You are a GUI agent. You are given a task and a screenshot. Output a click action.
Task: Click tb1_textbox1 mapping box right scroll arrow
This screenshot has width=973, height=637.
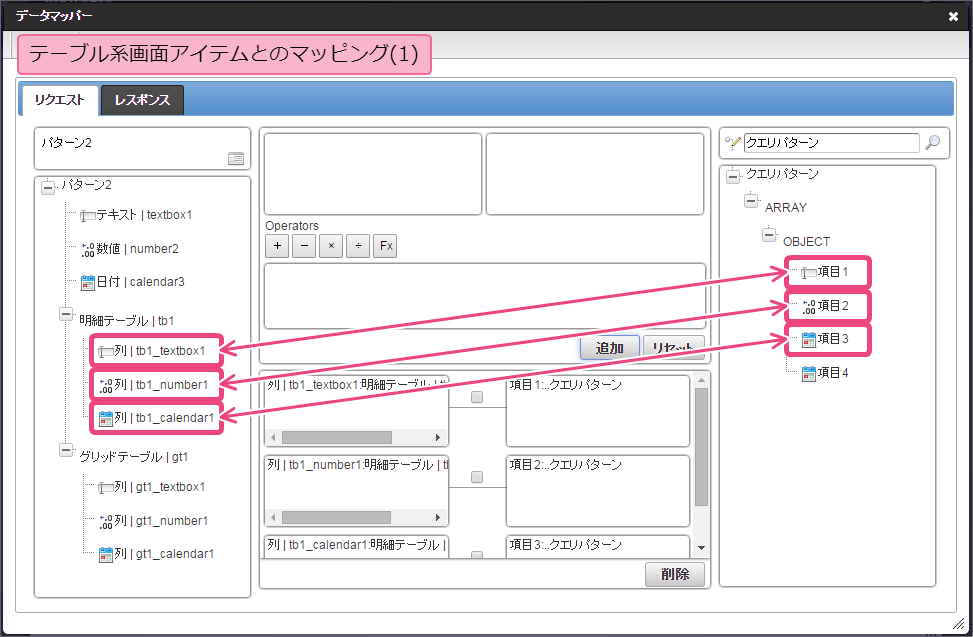click(438, 438)
